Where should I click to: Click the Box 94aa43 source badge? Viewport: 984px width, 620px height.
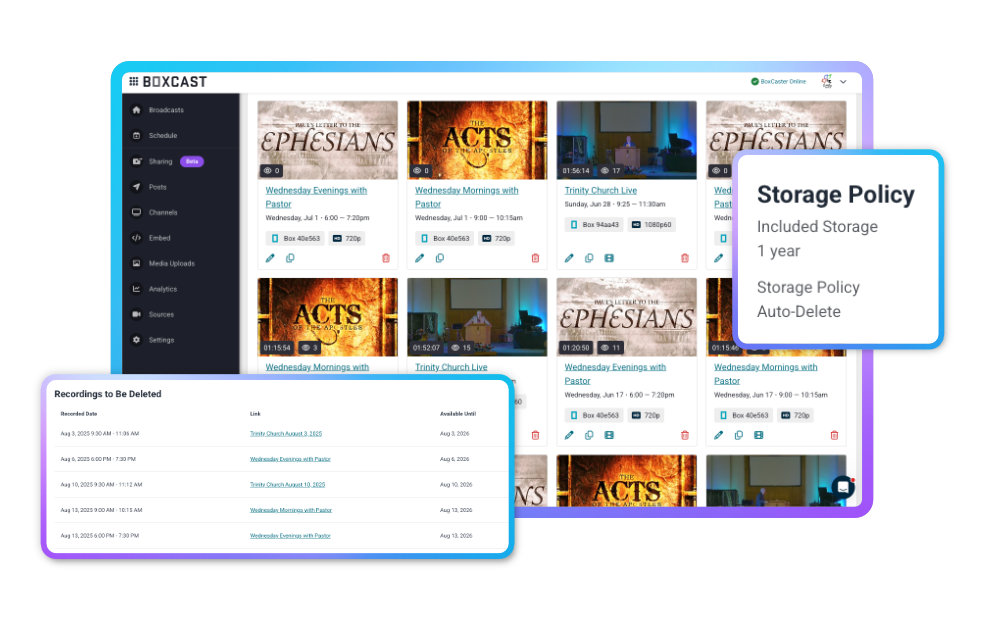(594, 225)
